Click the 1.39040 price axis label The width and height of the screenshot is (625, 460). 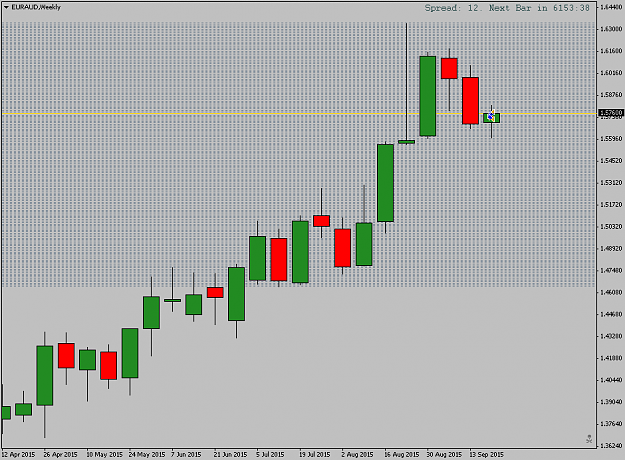point(611,402)
